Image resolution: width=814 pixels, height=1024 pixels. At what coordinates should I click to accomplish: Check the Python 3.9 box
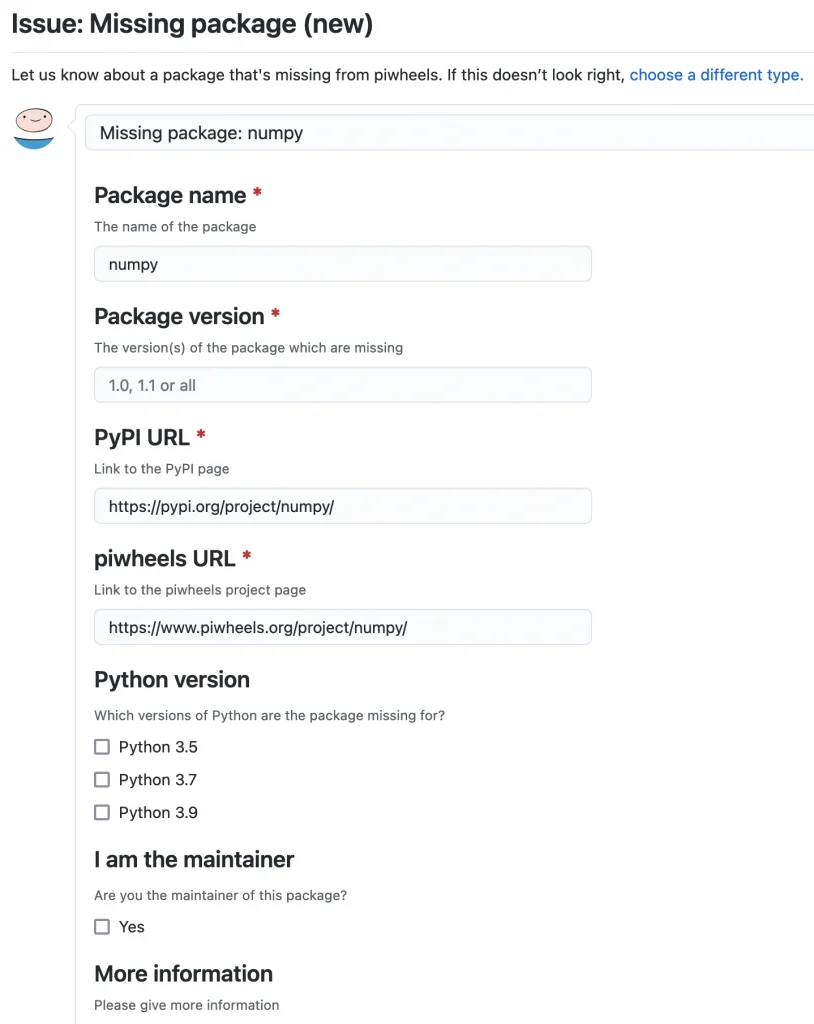102,812
